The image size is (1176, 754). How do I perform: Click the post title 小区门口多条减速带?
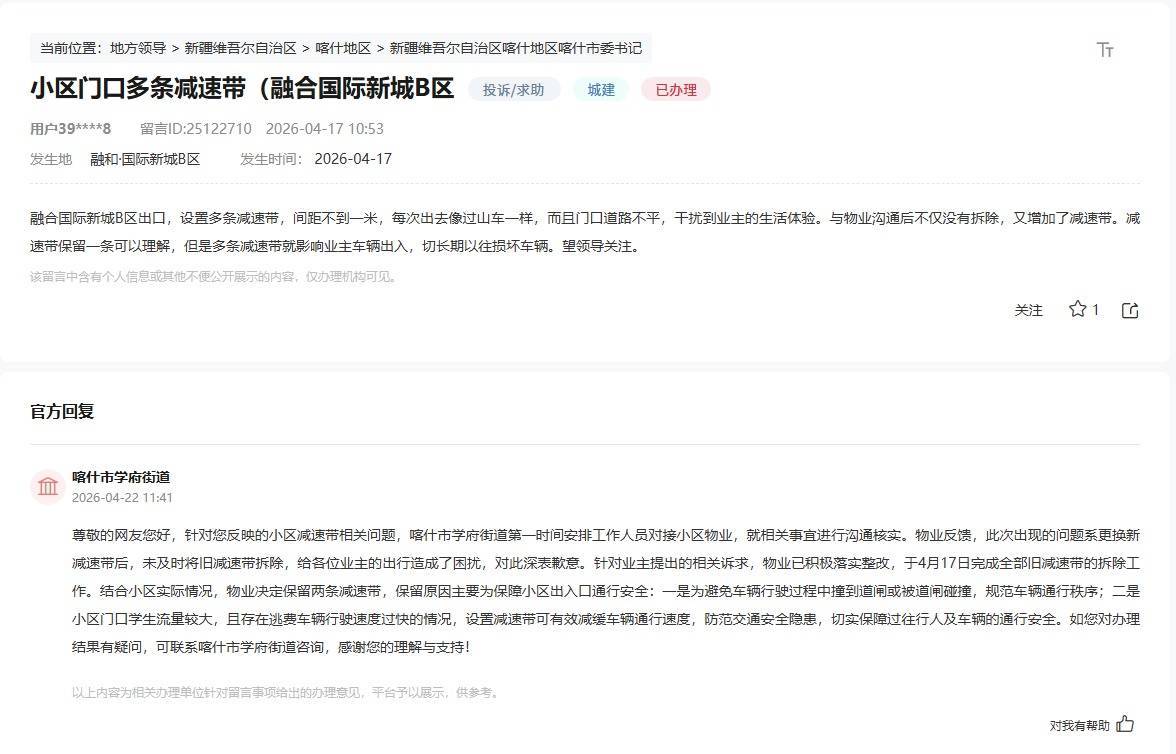tap(242, 88)
